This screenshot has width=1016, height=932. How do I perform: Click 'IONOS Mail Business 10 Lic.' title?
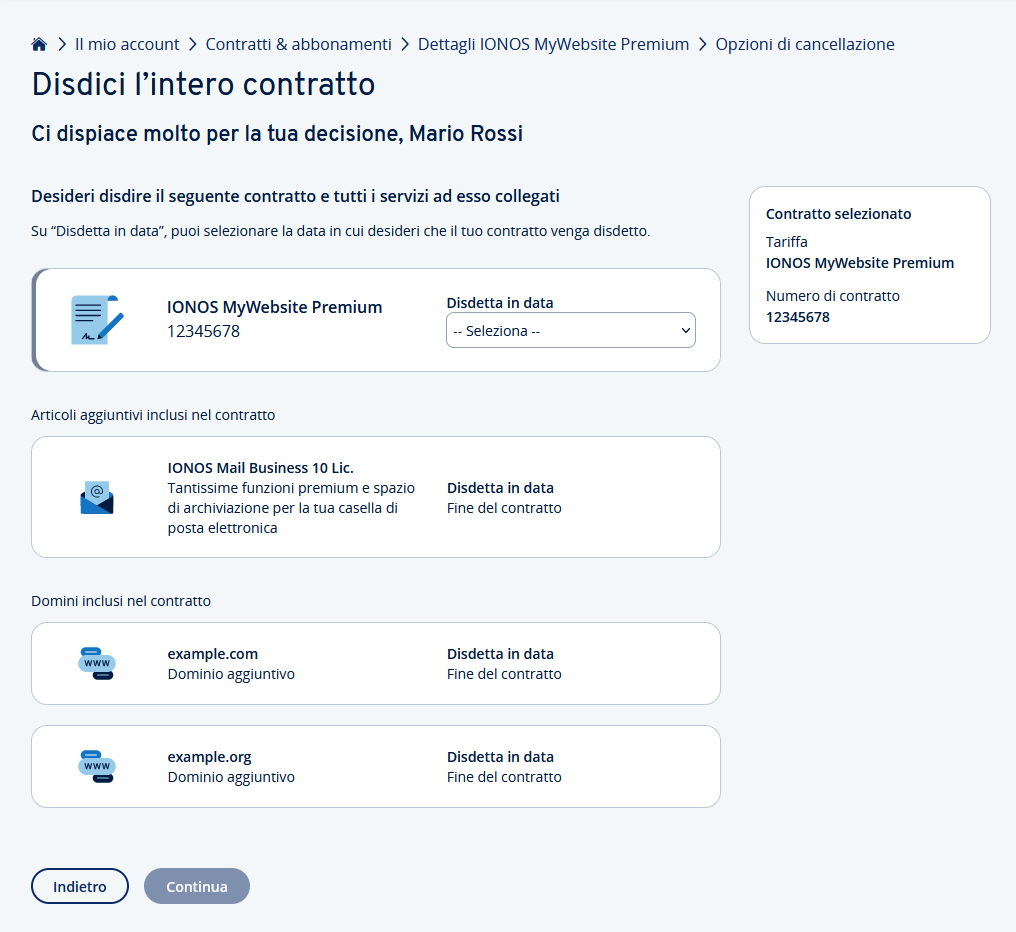pyautogui.click(x=260, y=468)
